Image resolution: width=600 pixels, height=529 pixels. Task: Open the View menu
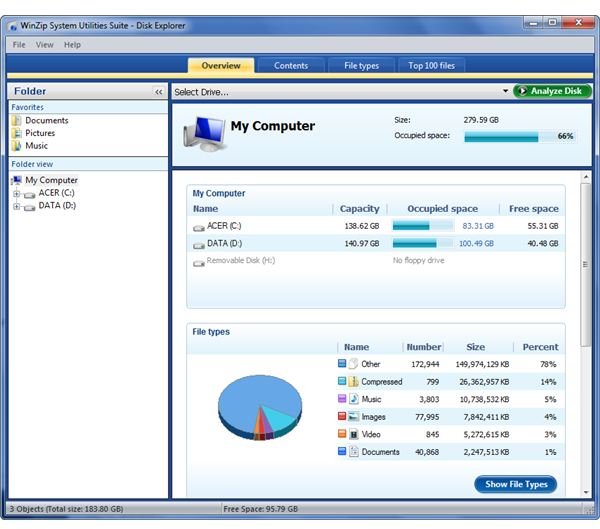44,45
